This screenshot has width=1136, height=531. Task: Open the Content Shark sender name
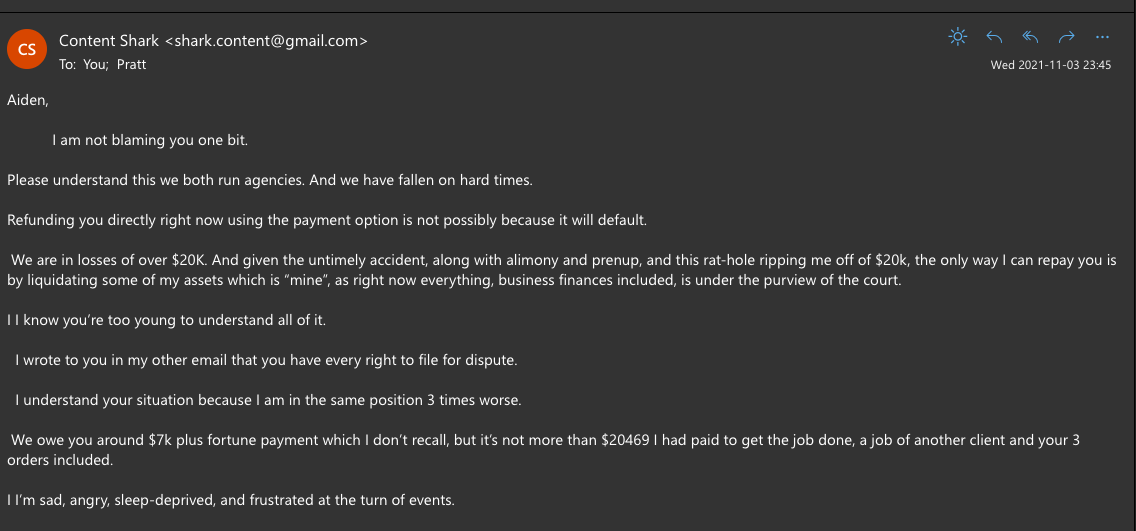109,41
